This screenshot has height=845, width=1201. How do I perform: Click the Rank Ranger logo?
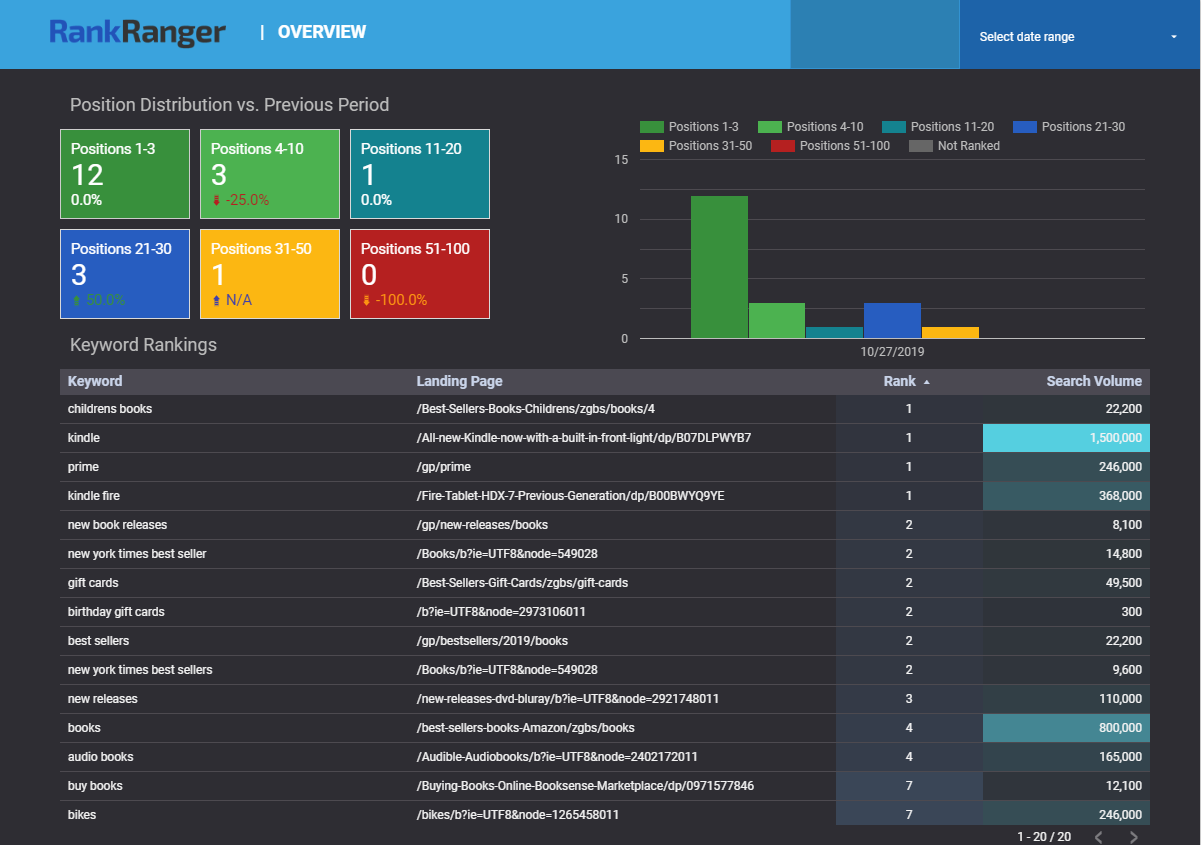click(137, 33)
